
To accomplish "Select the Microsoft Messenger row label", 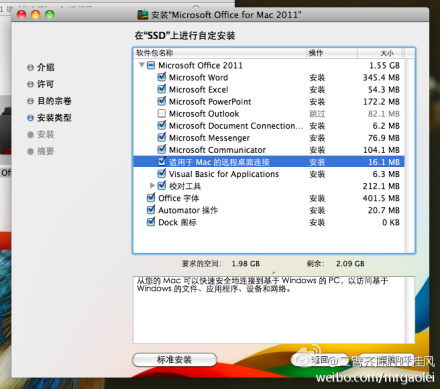I will (209, 138).
